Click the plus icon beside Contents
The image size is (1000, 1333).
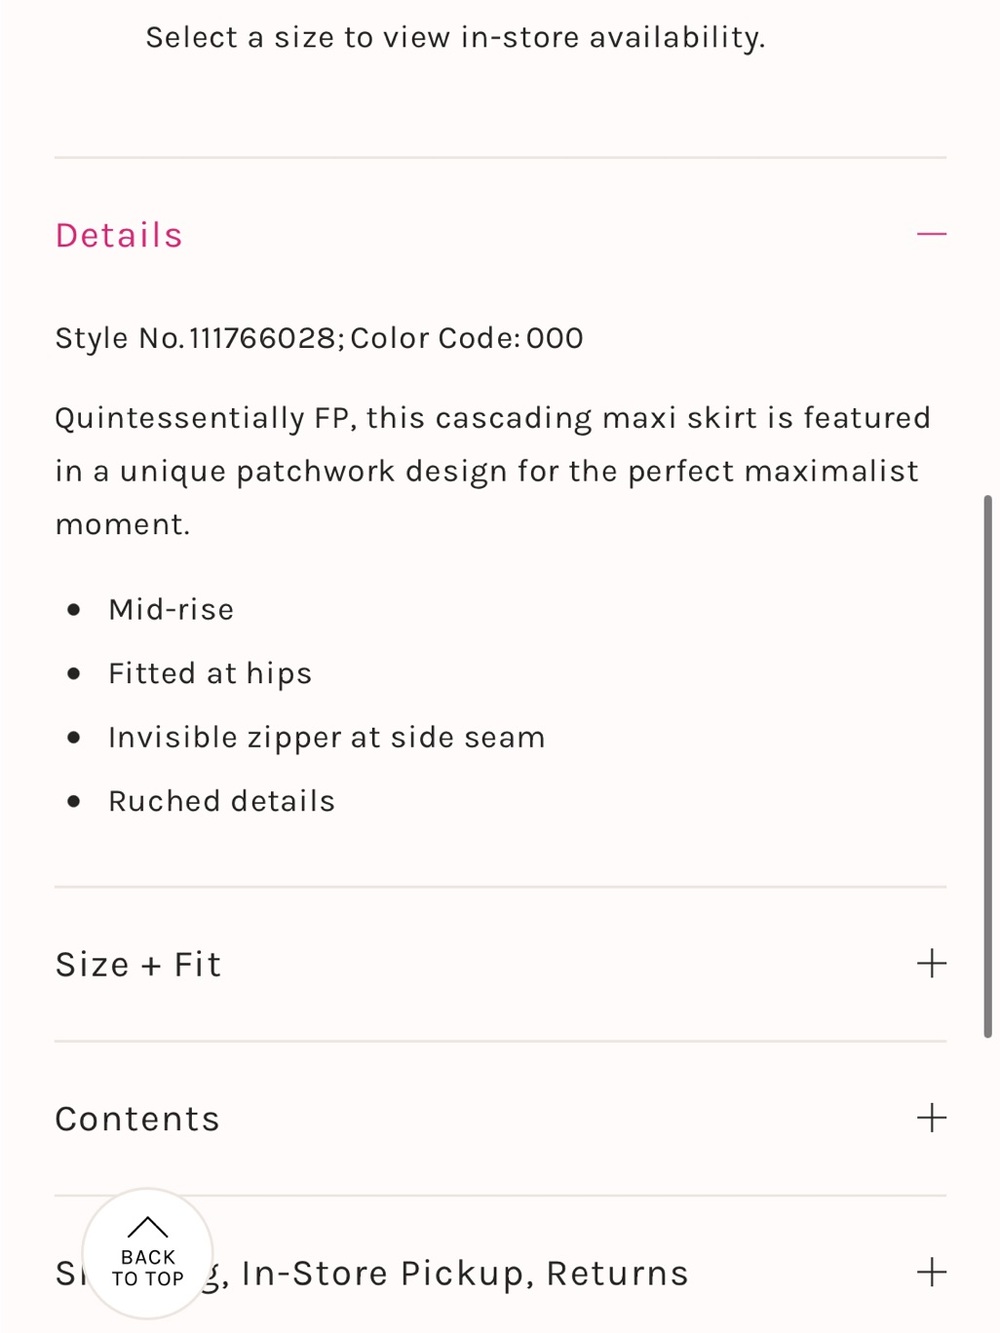(x=931, y=1117)
